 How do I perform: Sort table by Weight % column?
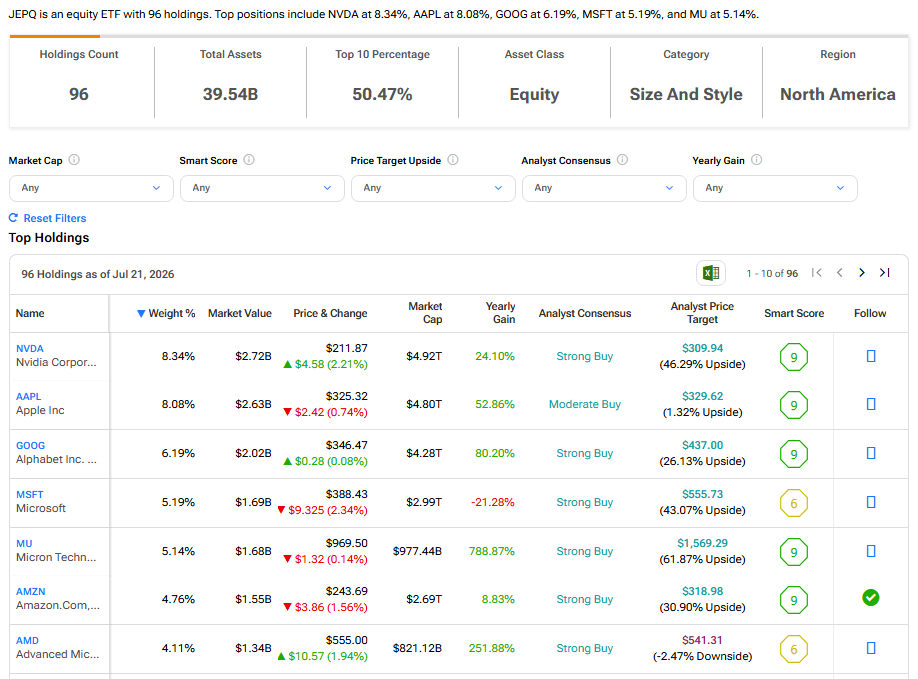[x=166, y=313]
